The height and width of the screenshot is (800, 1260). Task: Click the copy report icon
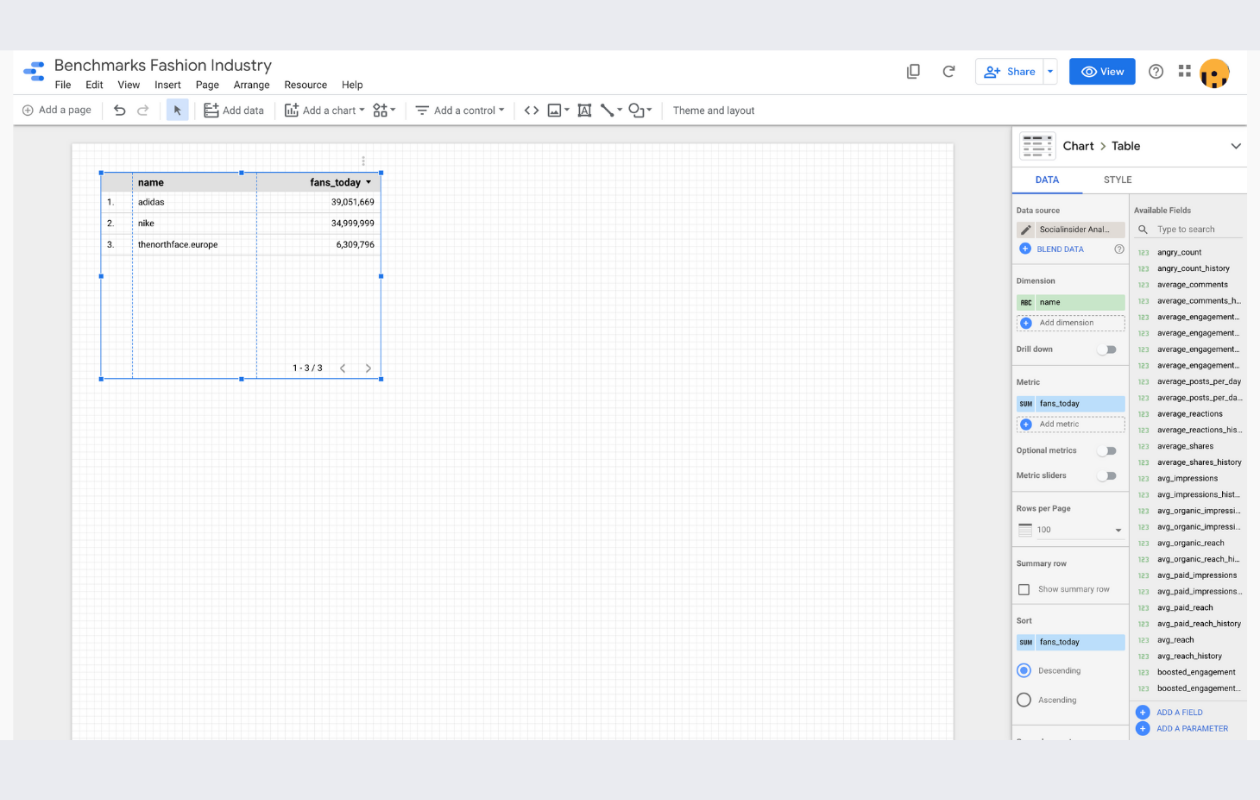tap(913, 71)
